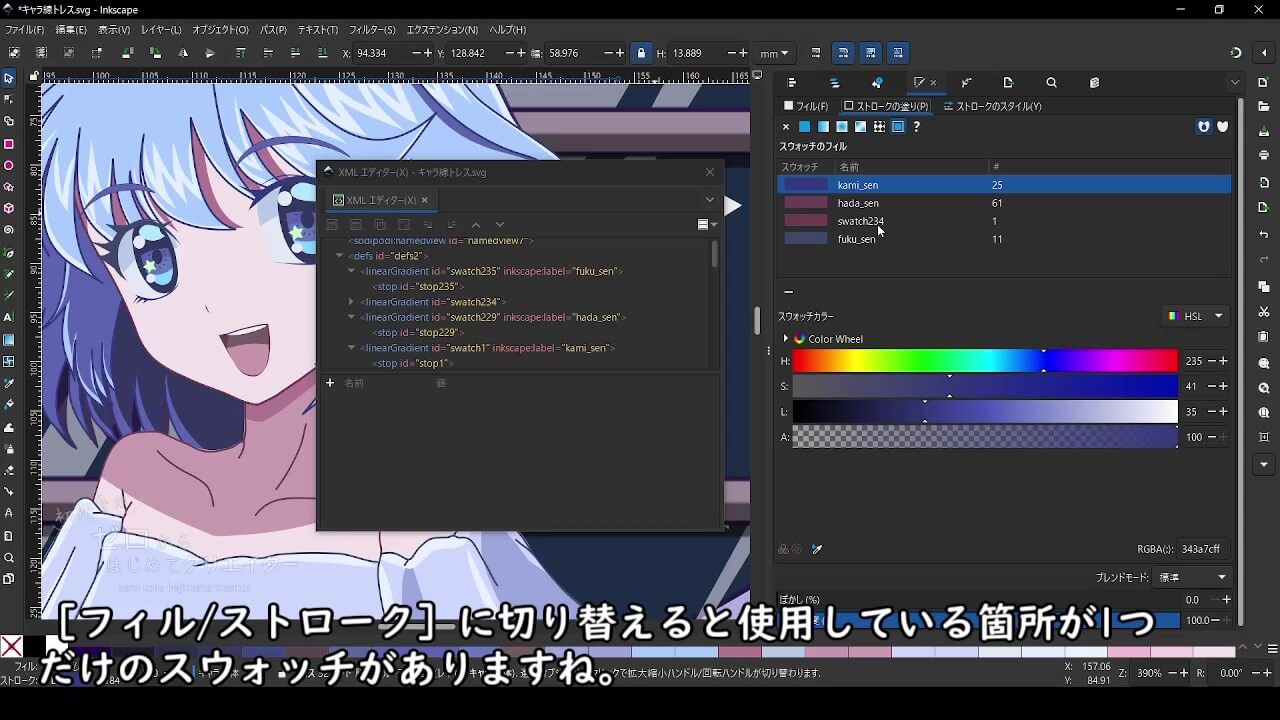Toggle the swatch paint type button
1280x720 pixels.
click(898, 127)
